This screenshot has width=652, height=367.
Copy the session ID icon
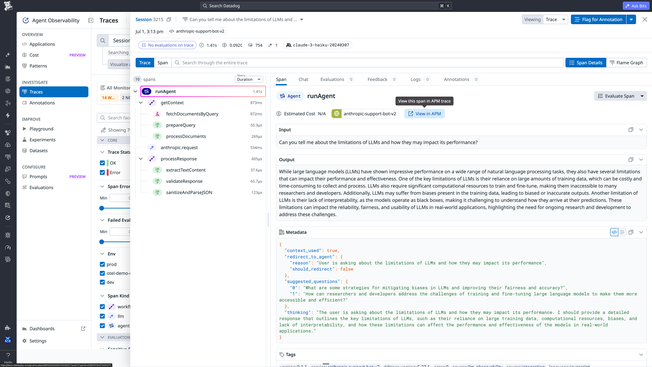click(x=169, y=20)
